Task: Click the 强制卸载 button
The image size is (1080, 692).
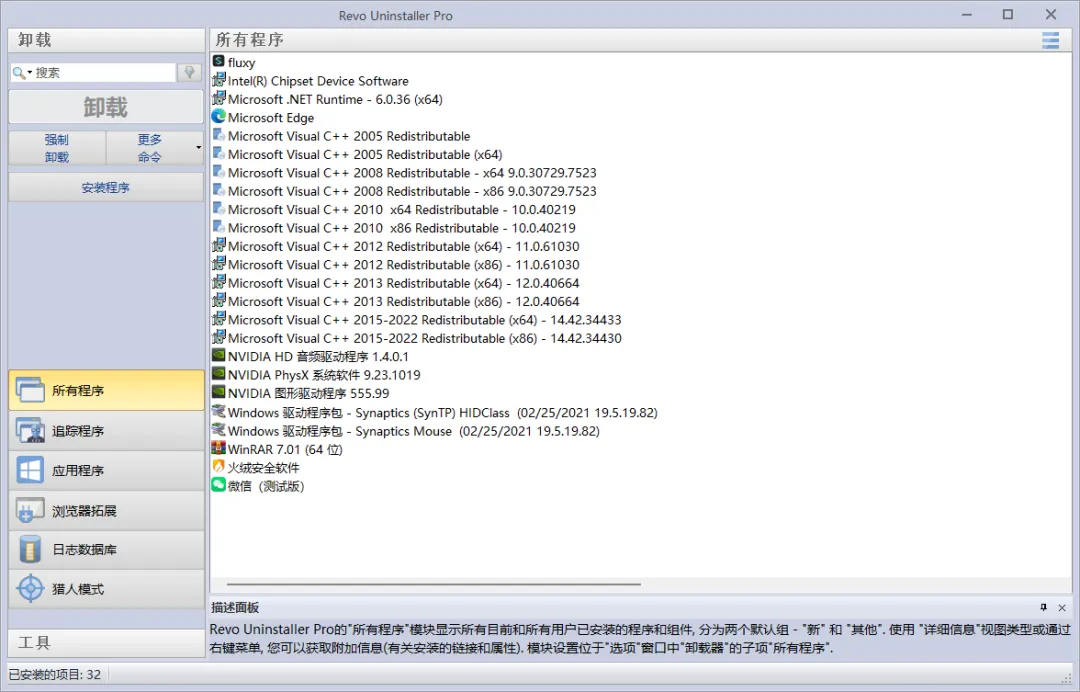Action: point(57,148)
